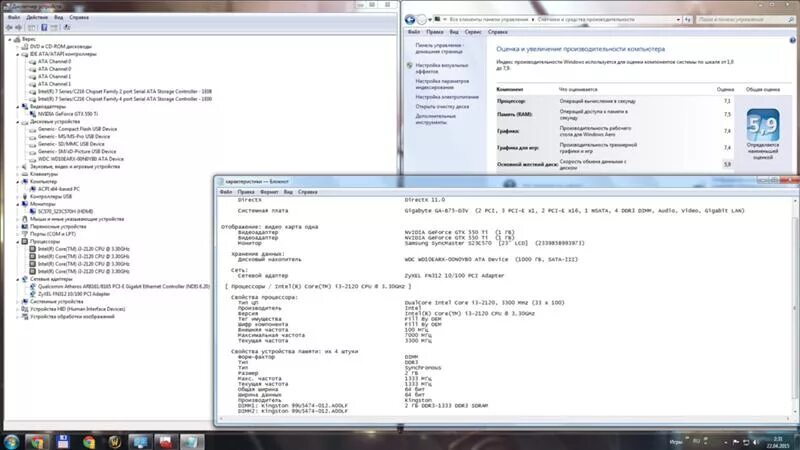Collapse the IDE ATA/ATAPI controllers node

click(17, 54)
